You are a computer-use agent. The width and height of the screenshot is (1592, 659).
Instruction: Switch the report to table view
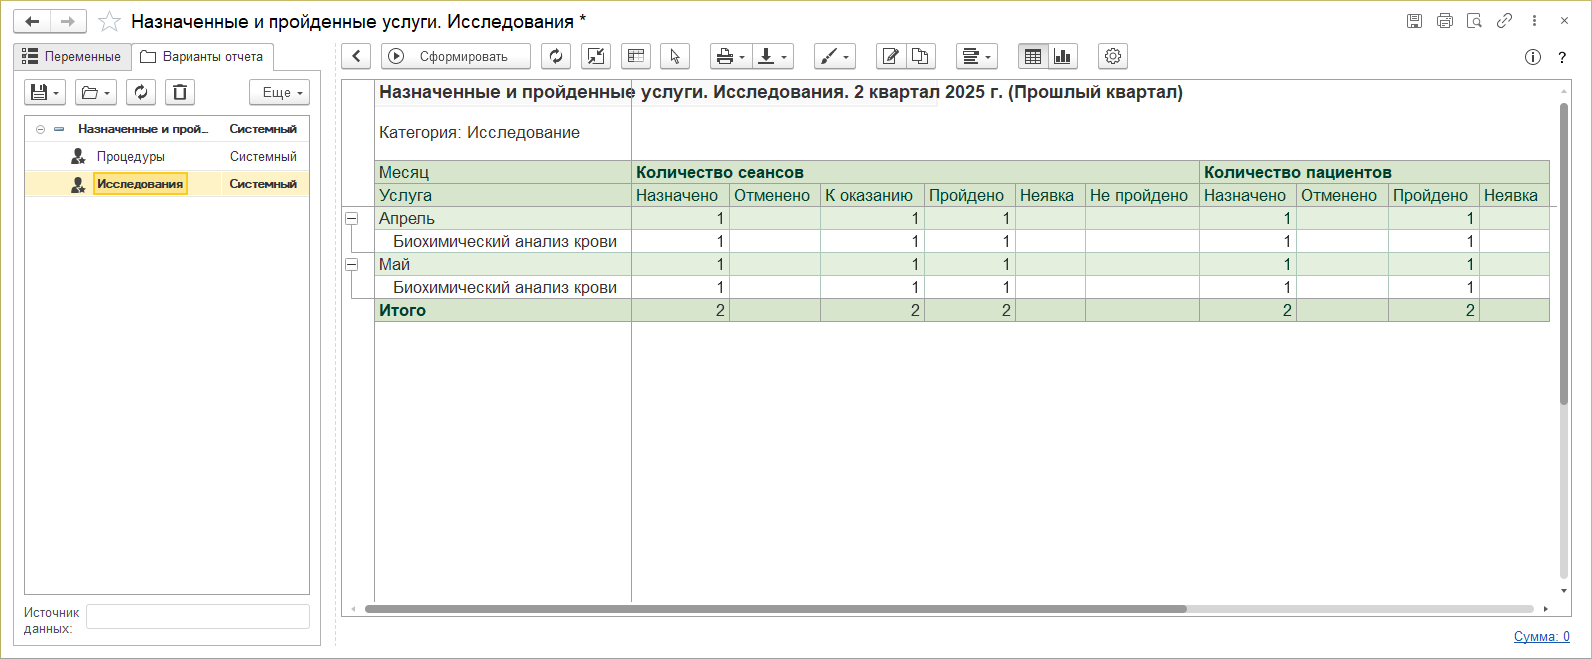pos(1033,57)
